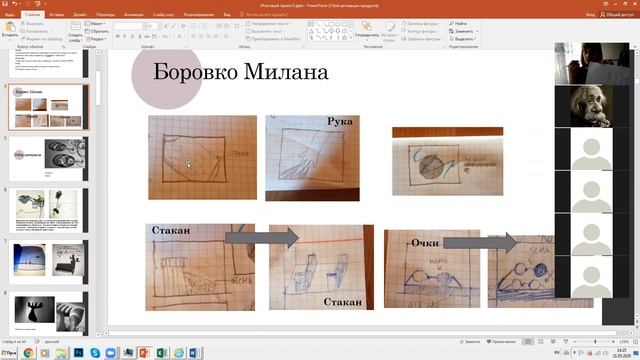
Task: Open Skype from the taskbar
Action: coord(95,353)
